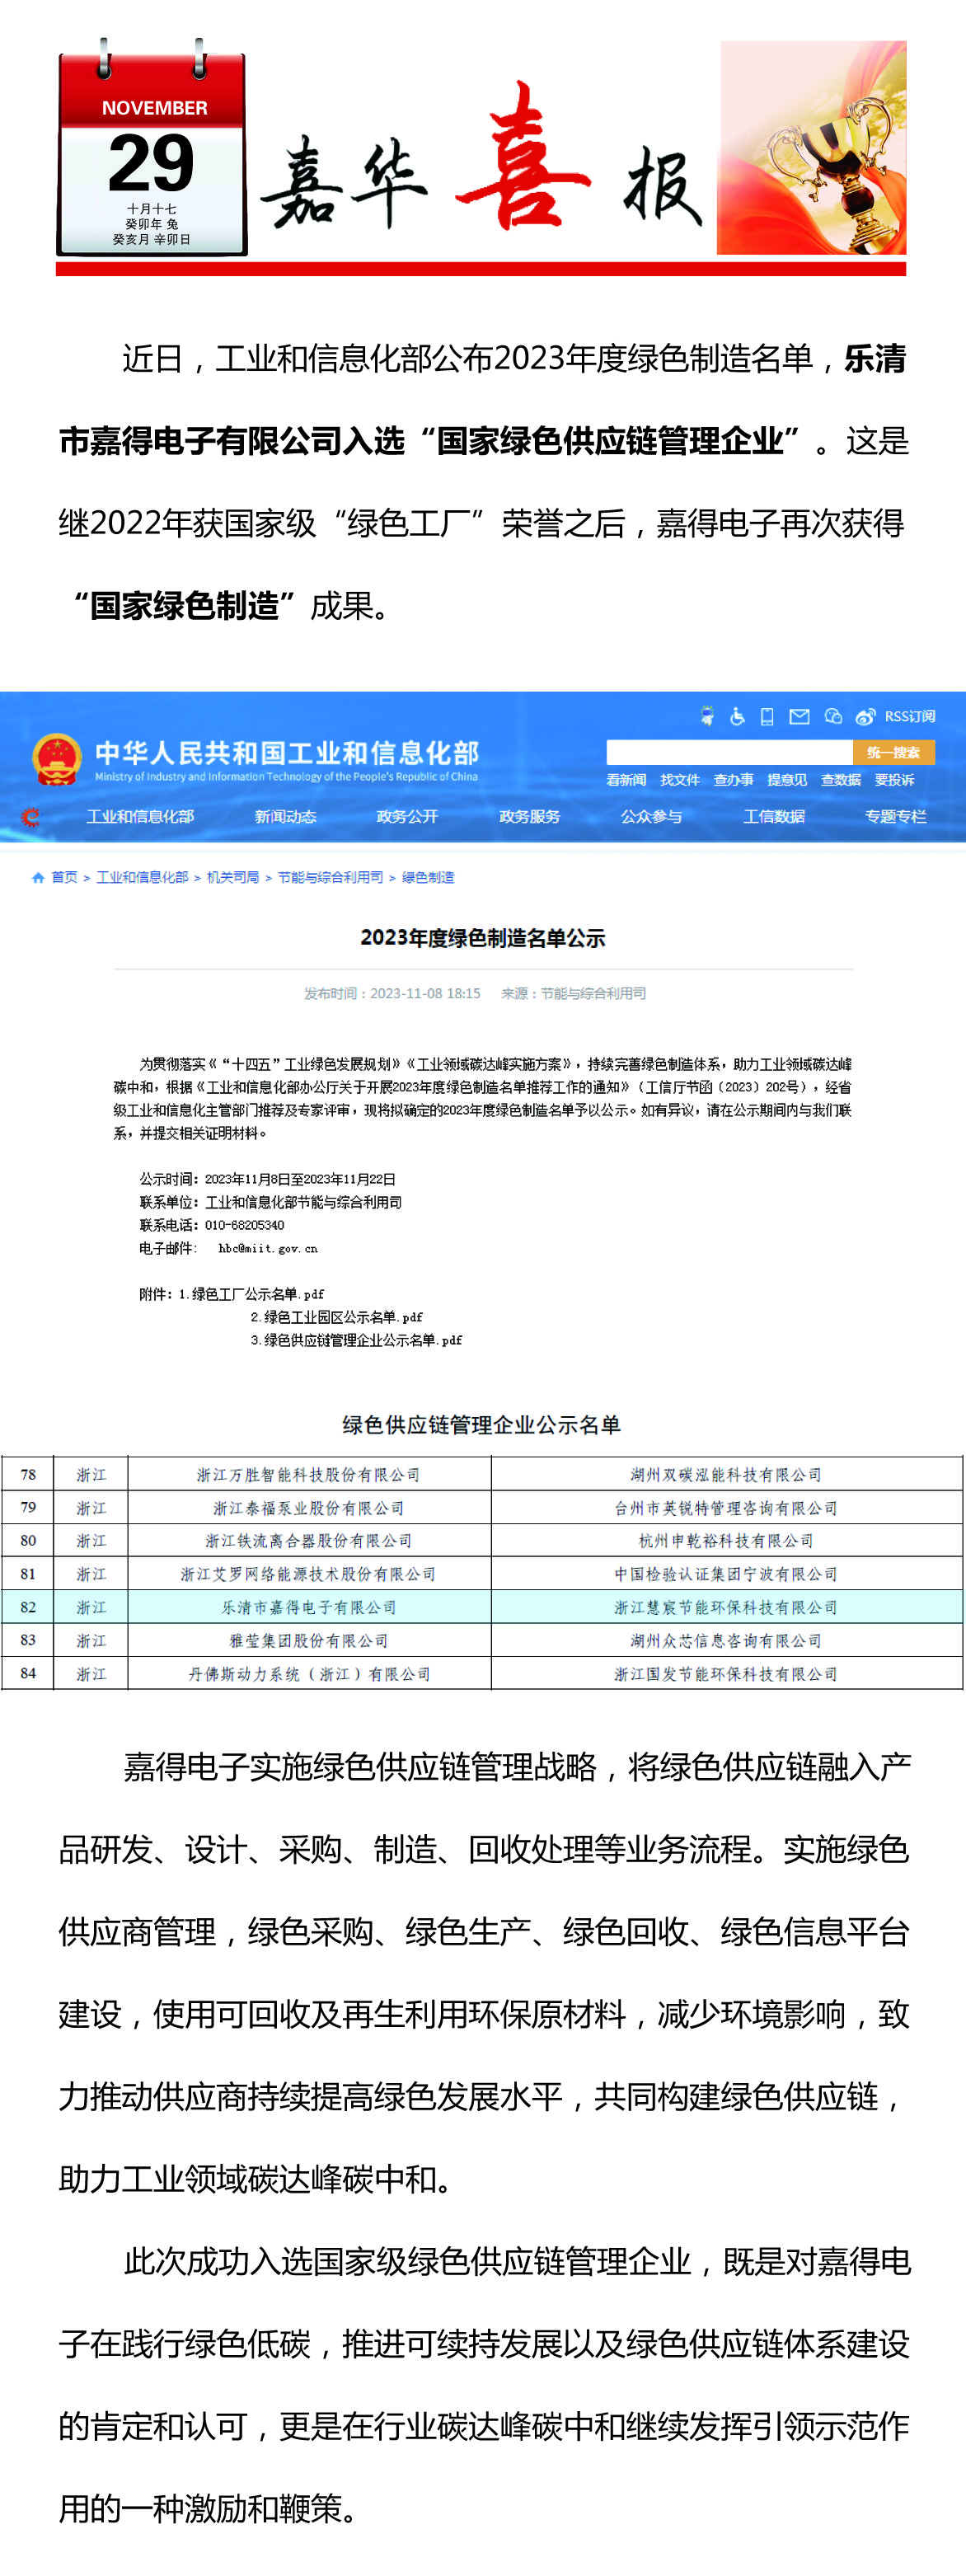Viewport: 966px width, 2576px height.
Task: Open attachment 3.绿色供应链管理企业公示名单.pdf
Action: tap(356, 1340)
